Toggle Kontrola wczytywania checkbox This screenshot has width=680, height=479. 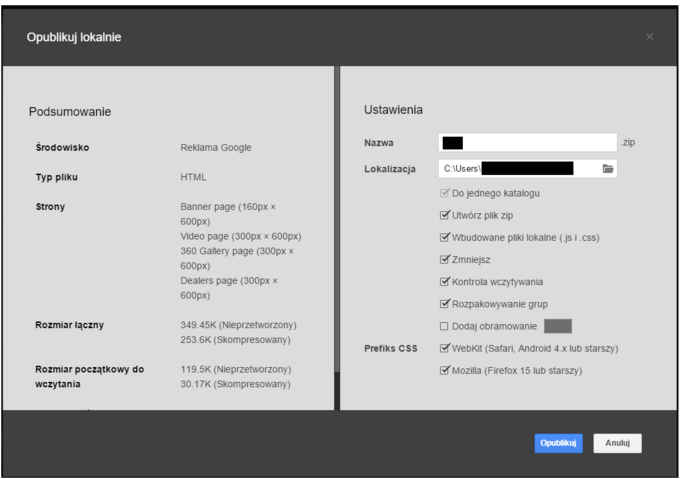point(445,282)
